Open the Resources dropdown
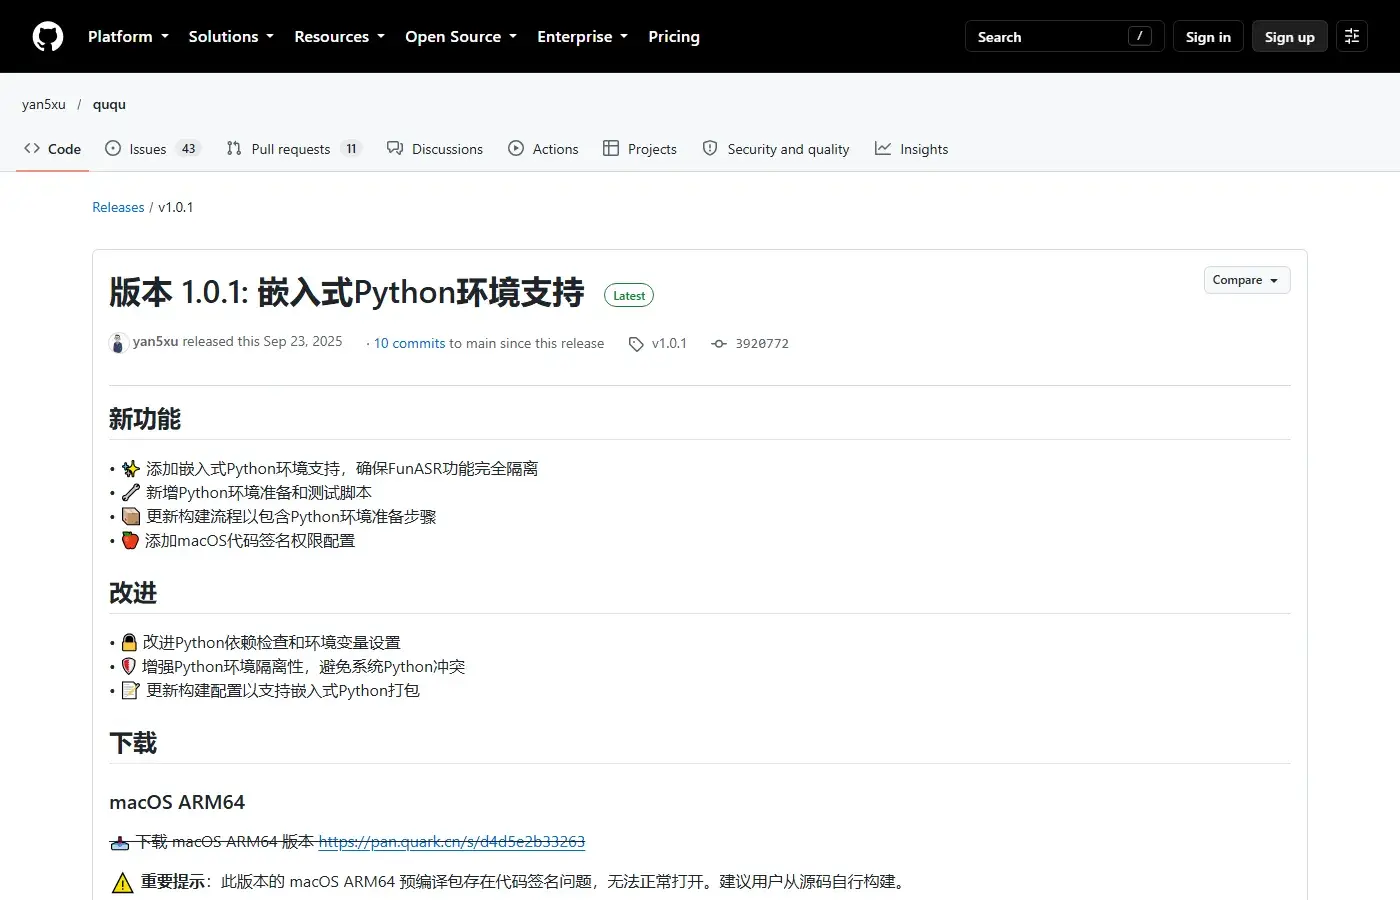The height and width of the screenshot is (900, 1400). click(x=339, y=37)
